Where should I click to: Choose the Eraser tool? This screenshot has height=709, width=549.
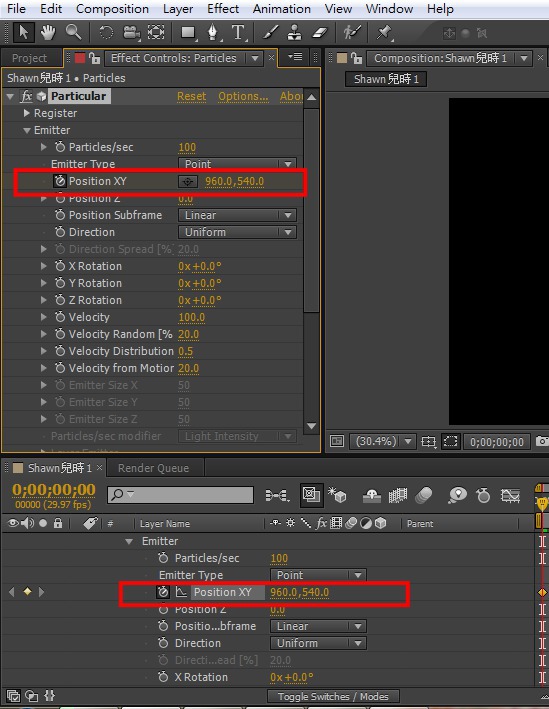pos(319,33)
